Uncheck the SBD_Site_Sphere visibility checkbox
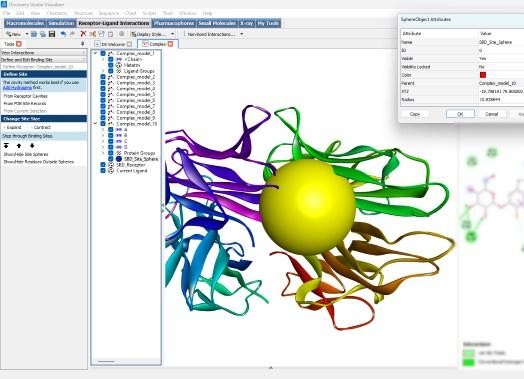 tap(111, 159)
